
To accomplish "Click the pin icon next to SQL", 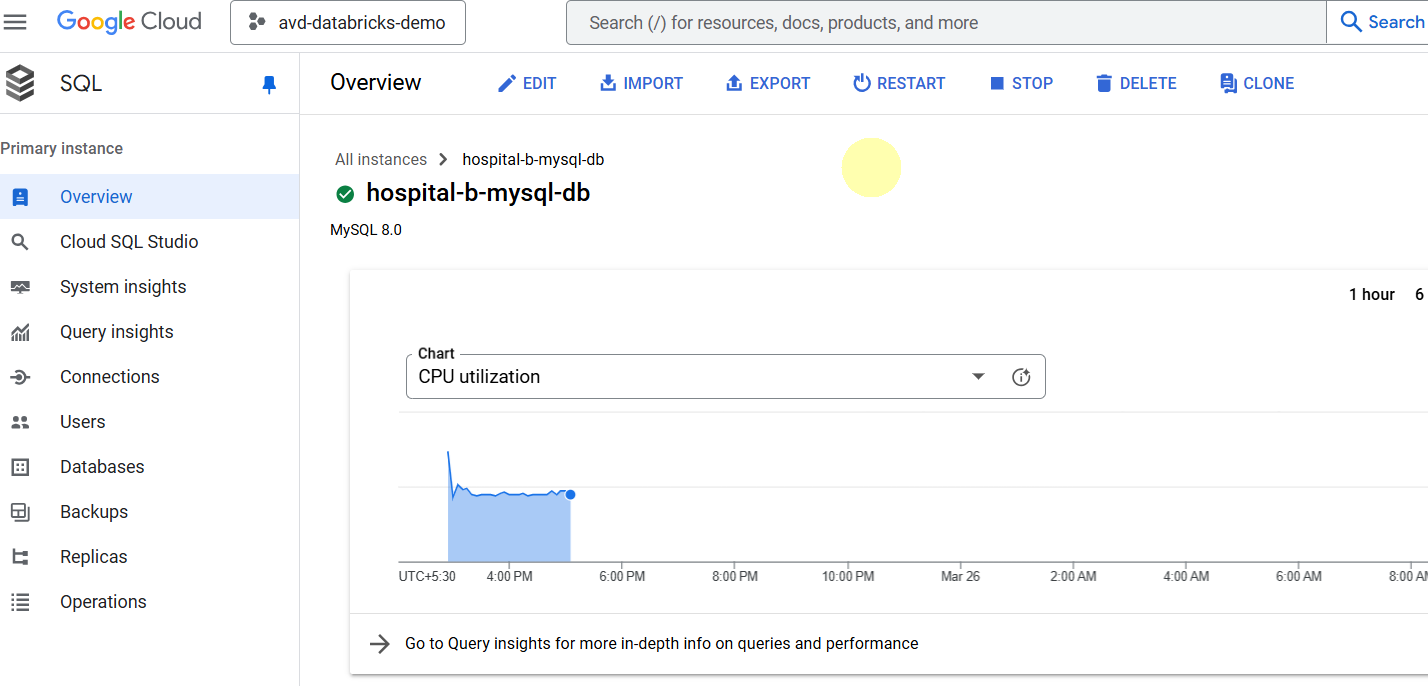I will point(268,85).
